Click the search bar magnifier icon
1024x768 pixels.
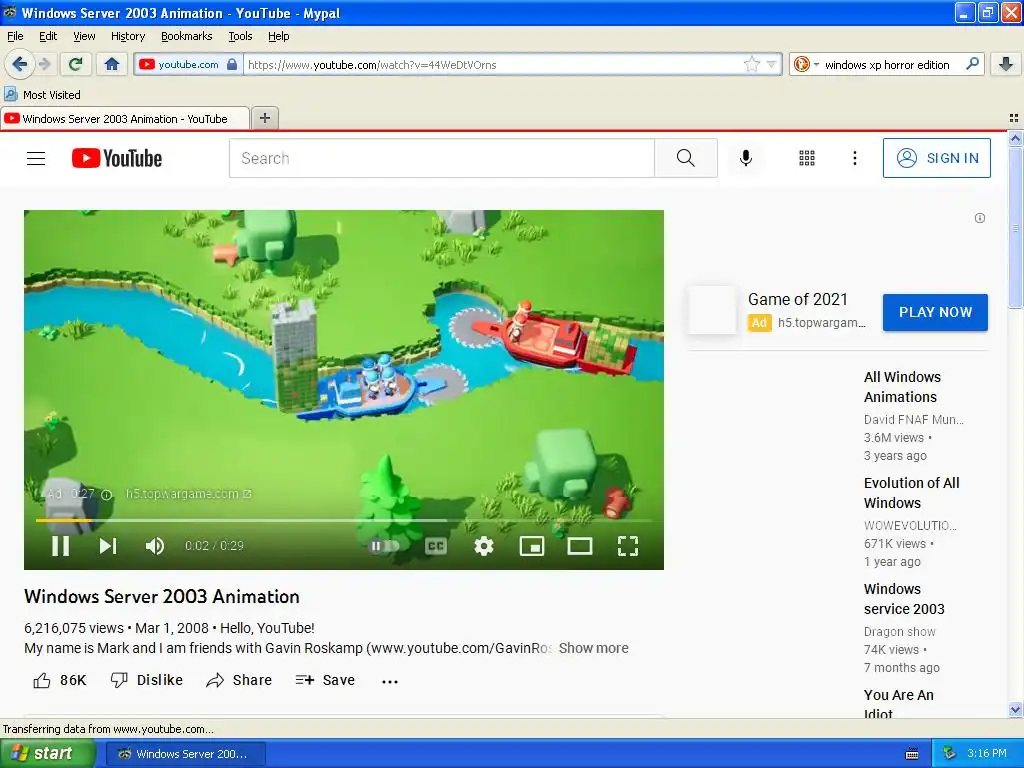click(972, 64)
